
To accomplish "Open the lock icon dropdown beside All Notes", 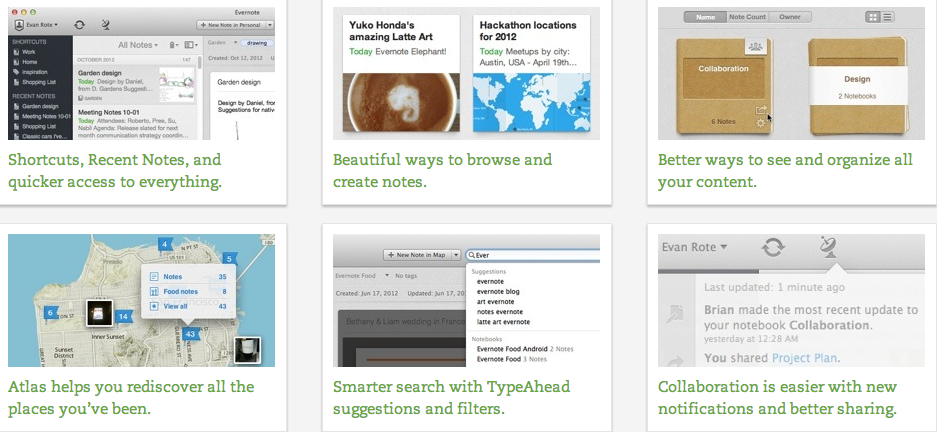I will [x=174, y=45].
